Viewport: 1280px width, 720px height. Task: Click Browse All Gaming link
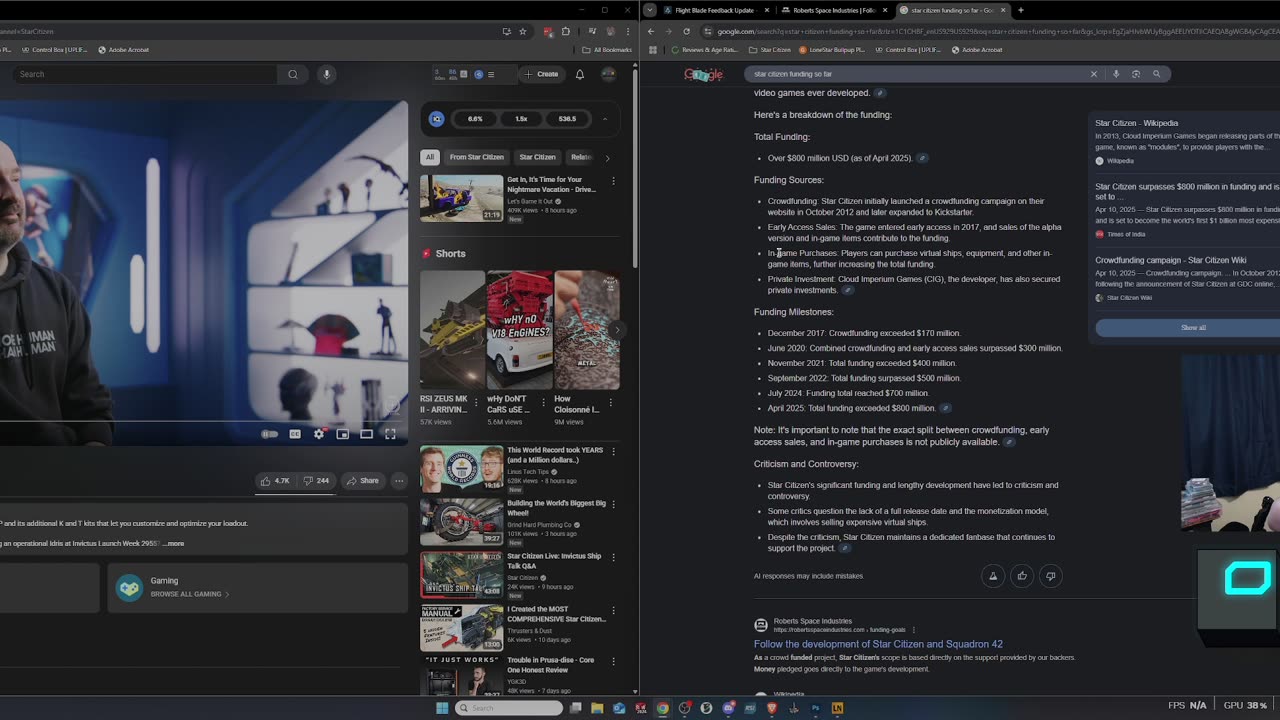coord(189,594)
